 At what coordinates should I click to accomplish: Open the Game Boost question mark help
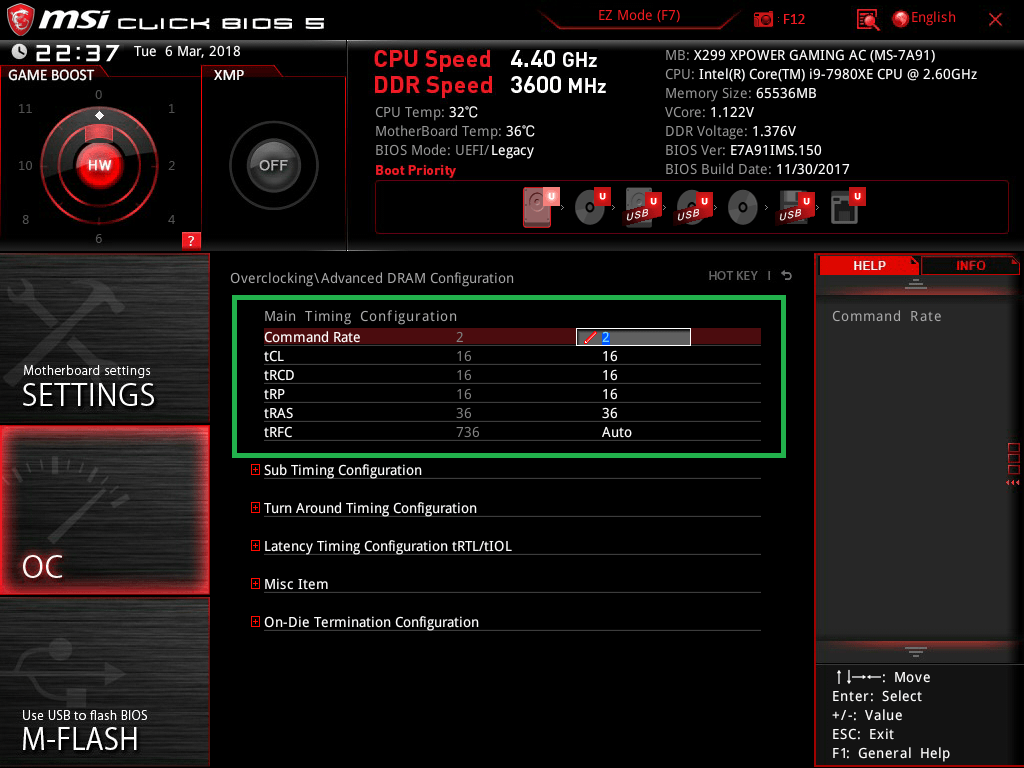pyautogui.click(x=191, y=240)
